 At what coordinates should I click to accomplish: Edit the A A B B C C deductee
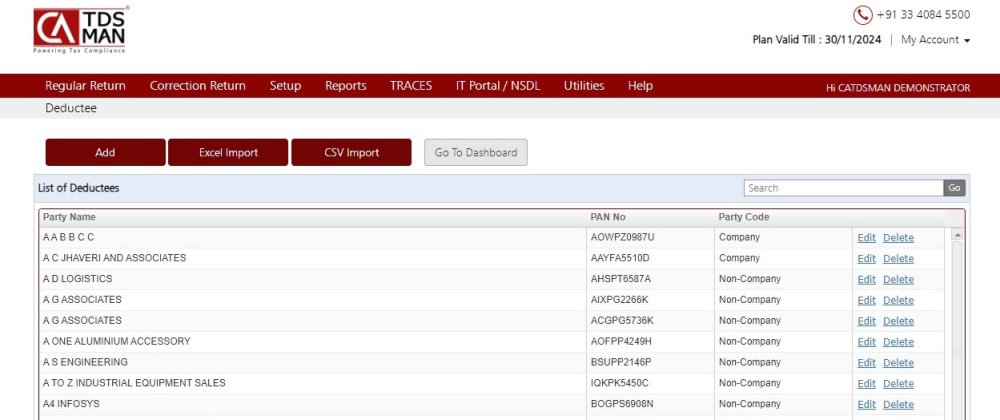click(866, 238)
